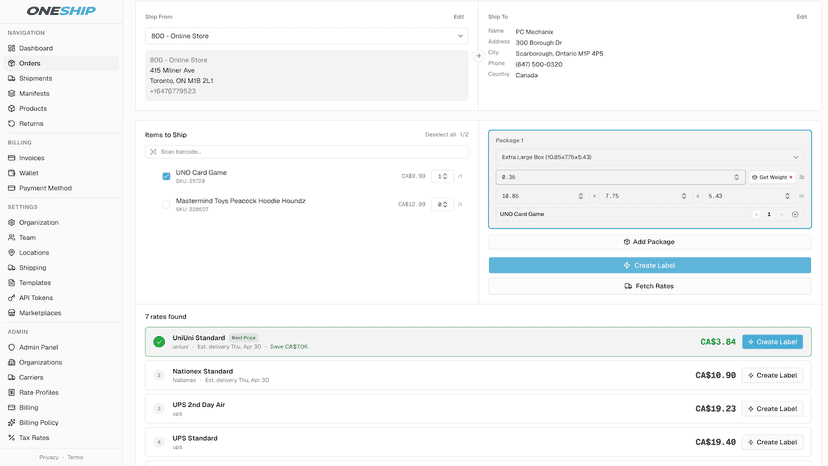
Task: Click the Locations pin icon
Action: point(12,253)
